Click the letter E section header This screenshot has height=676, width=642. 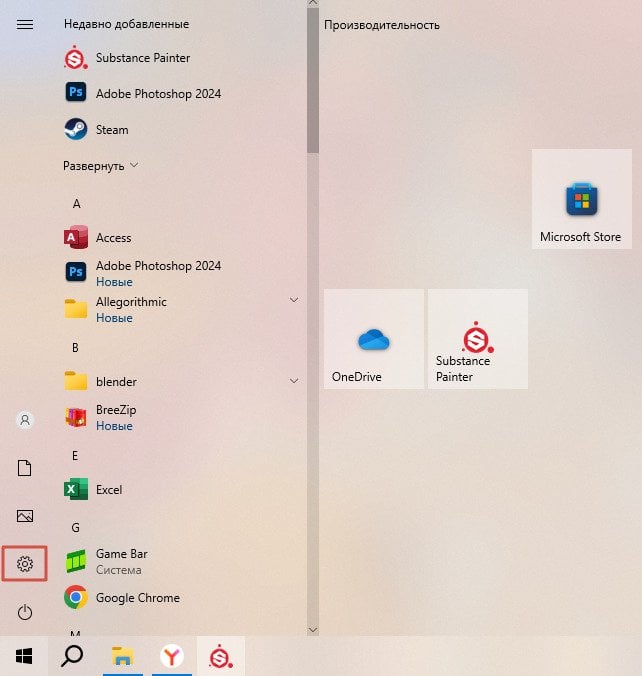pyautogui.click(x=75, y=456)
